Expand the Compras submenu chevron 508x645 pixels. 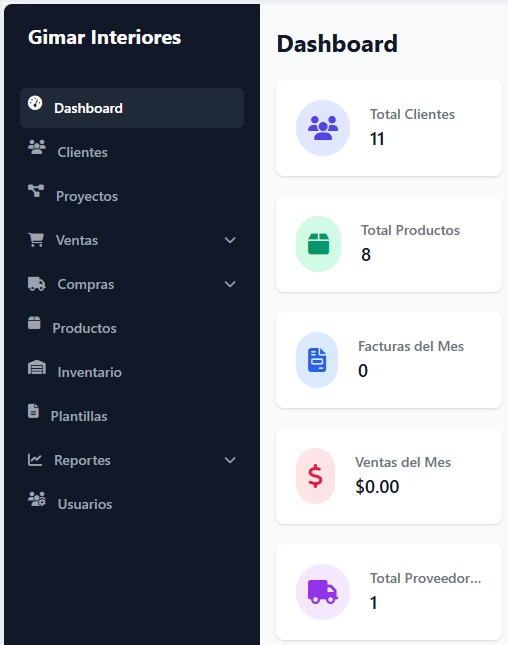[230, 284]
